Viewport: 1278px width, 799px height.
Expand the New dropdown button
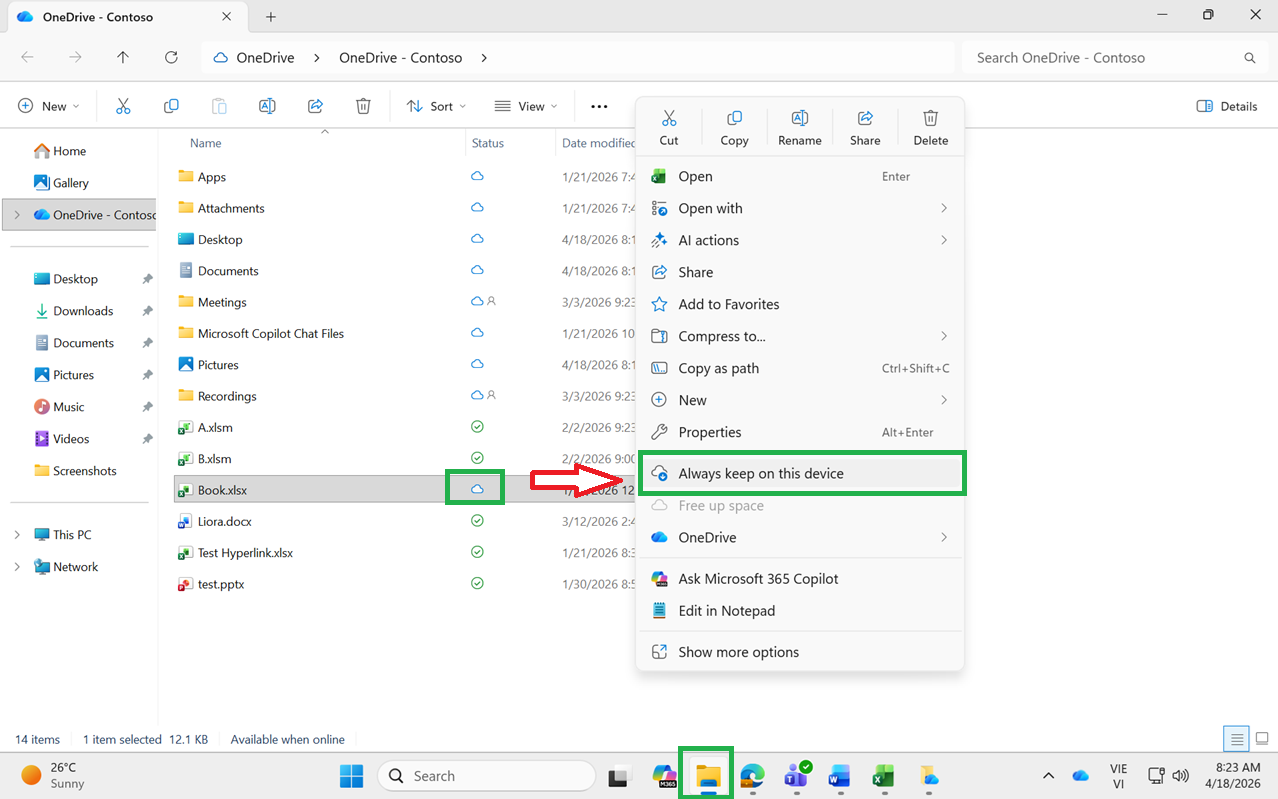pyautogui.click(x=48, y=106)
